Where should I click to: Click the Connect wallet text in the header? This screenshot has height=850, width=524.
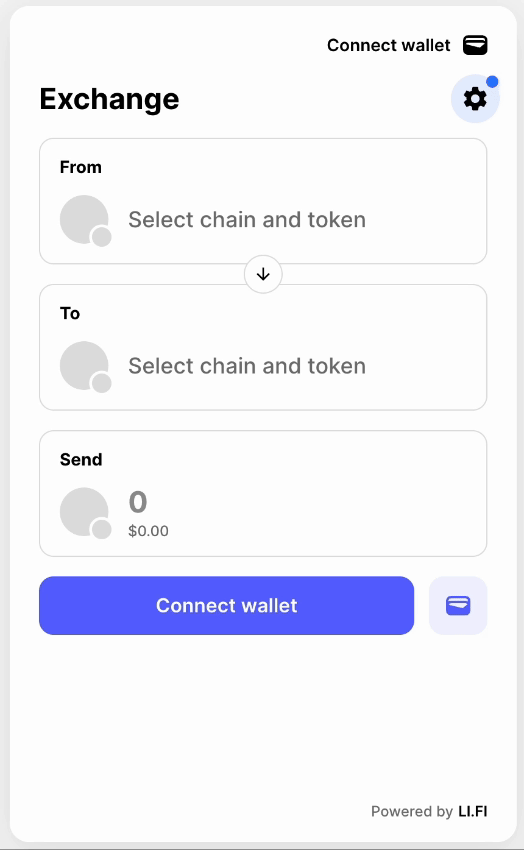[x=389, y=45]
